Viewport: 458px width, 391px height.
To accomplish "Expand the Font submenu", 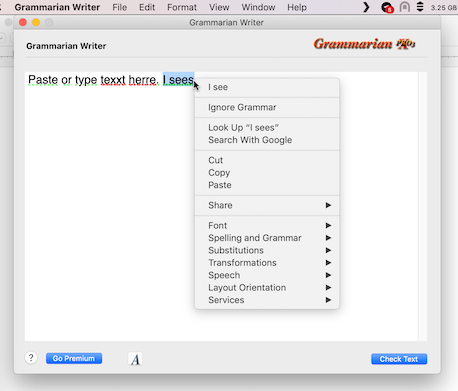I will click(267, 226).
